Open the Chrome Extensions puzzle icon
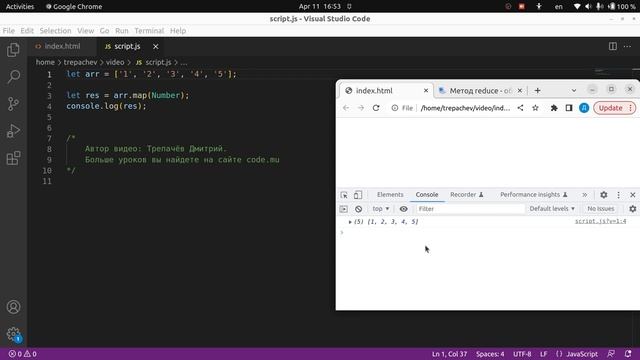This screenshot has width=640, height=360. 554,108
